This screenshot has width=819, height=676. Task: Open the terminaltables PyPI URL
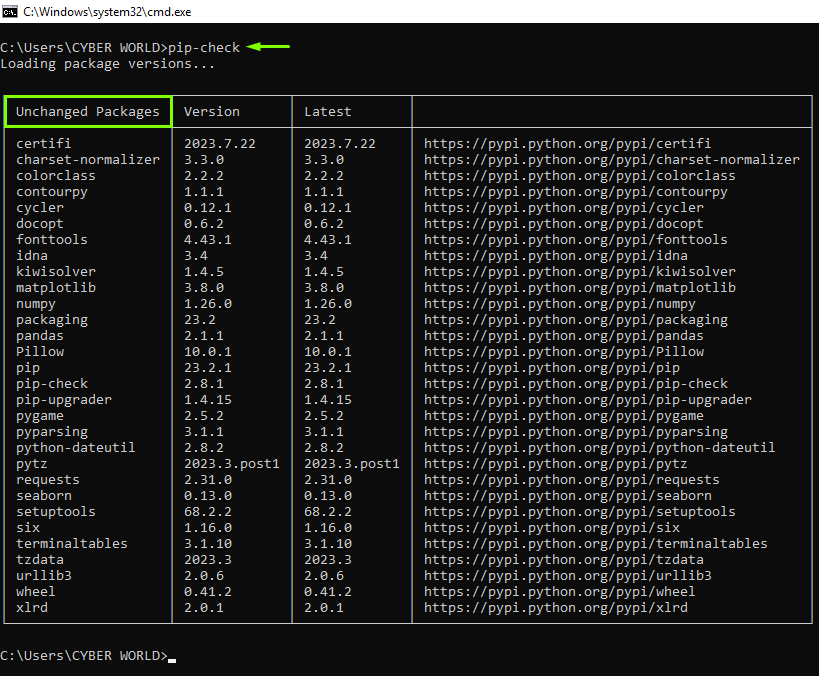point(595,544)
